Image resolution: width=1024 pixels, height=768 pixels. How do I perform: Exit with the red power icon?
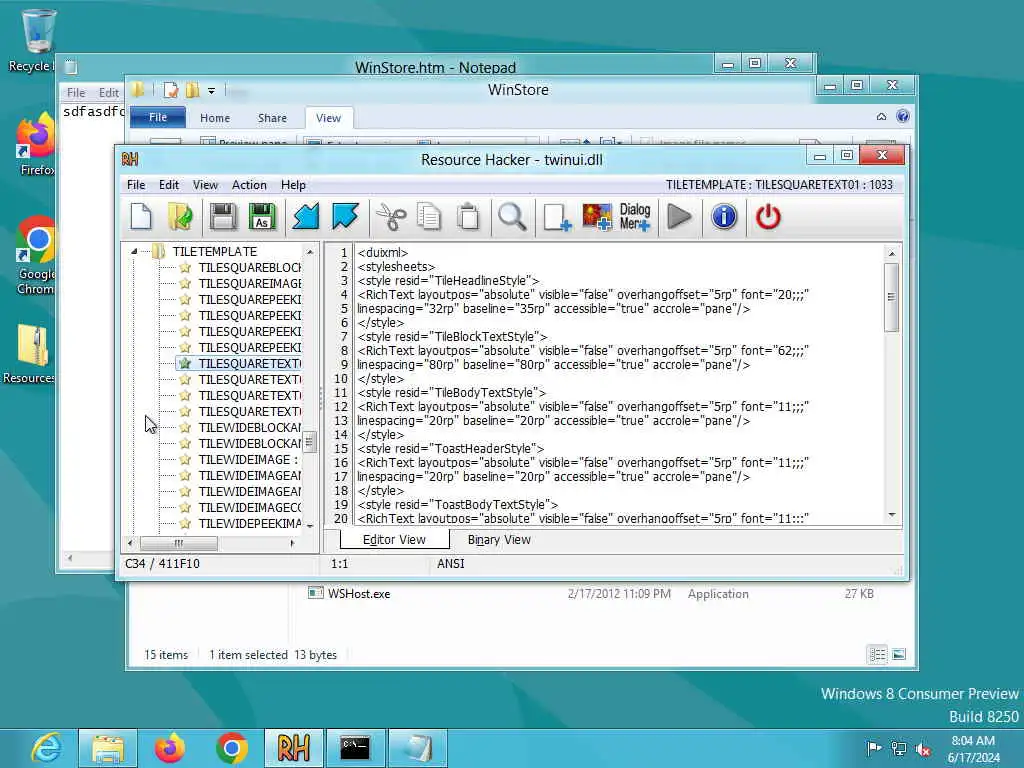[768, 217]
